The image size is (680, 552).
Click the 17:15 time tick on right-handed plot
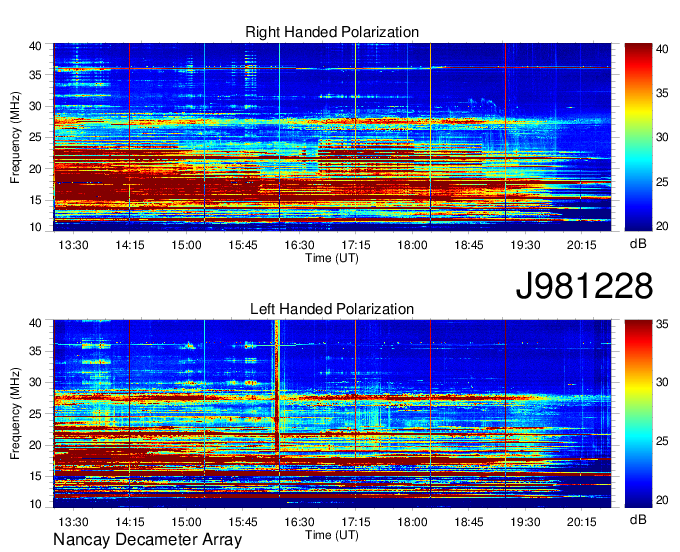356,245
